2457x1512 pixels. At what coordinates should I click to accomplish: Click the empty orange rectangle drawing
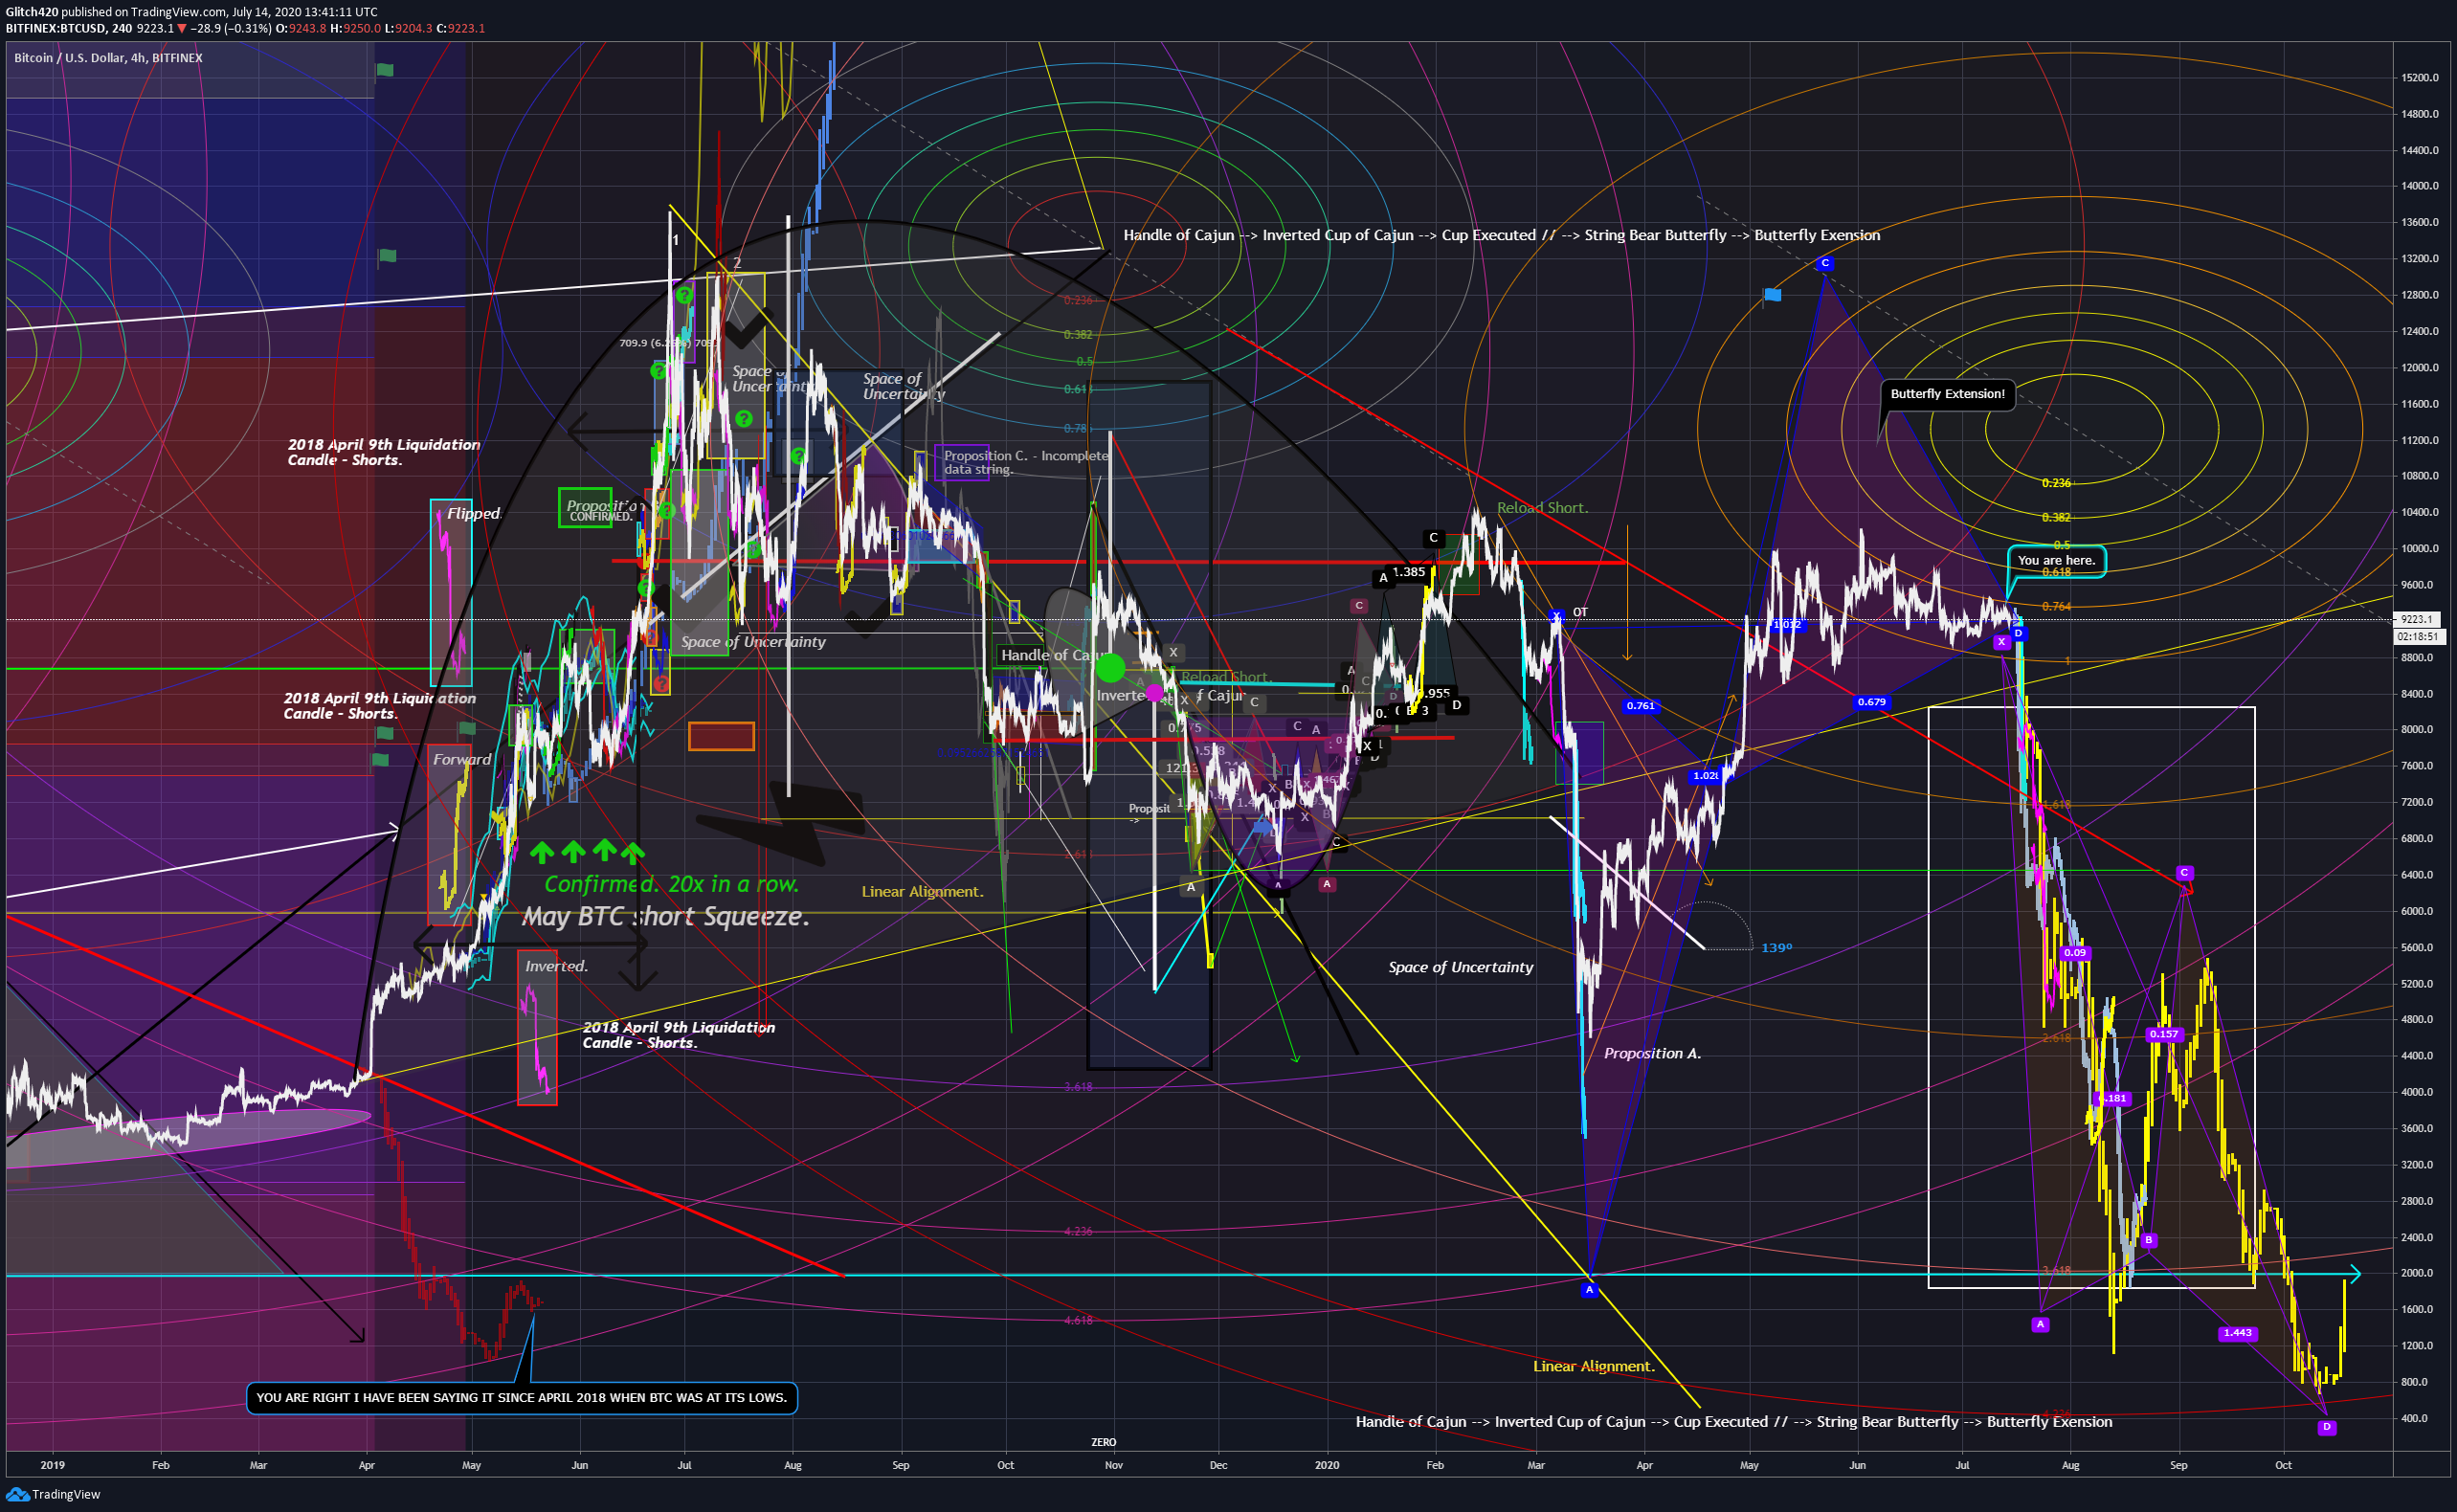click(721, 736)
